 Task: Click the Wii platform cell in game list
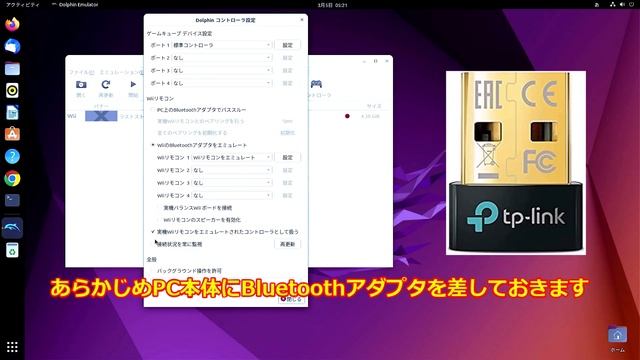click(x=72, y=116)
